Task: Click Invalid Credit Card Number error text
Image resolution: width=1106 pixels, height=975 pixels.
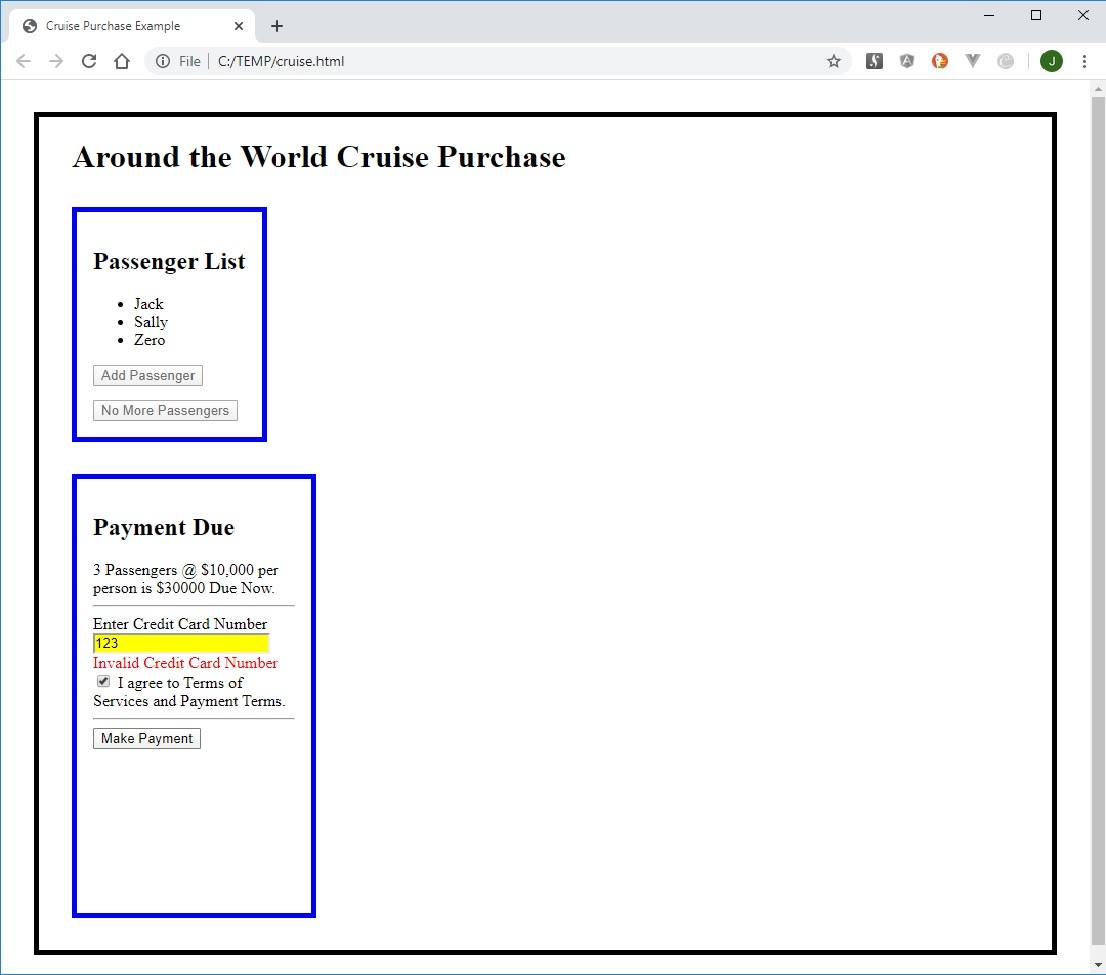Action: coord(186,663)
